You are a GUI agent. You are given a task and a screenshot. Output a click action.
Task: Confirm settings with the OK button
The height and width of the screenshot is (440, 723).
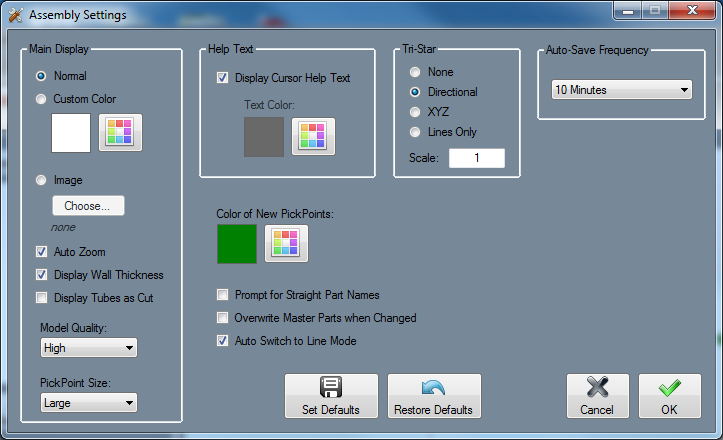(x=670, y=396)
